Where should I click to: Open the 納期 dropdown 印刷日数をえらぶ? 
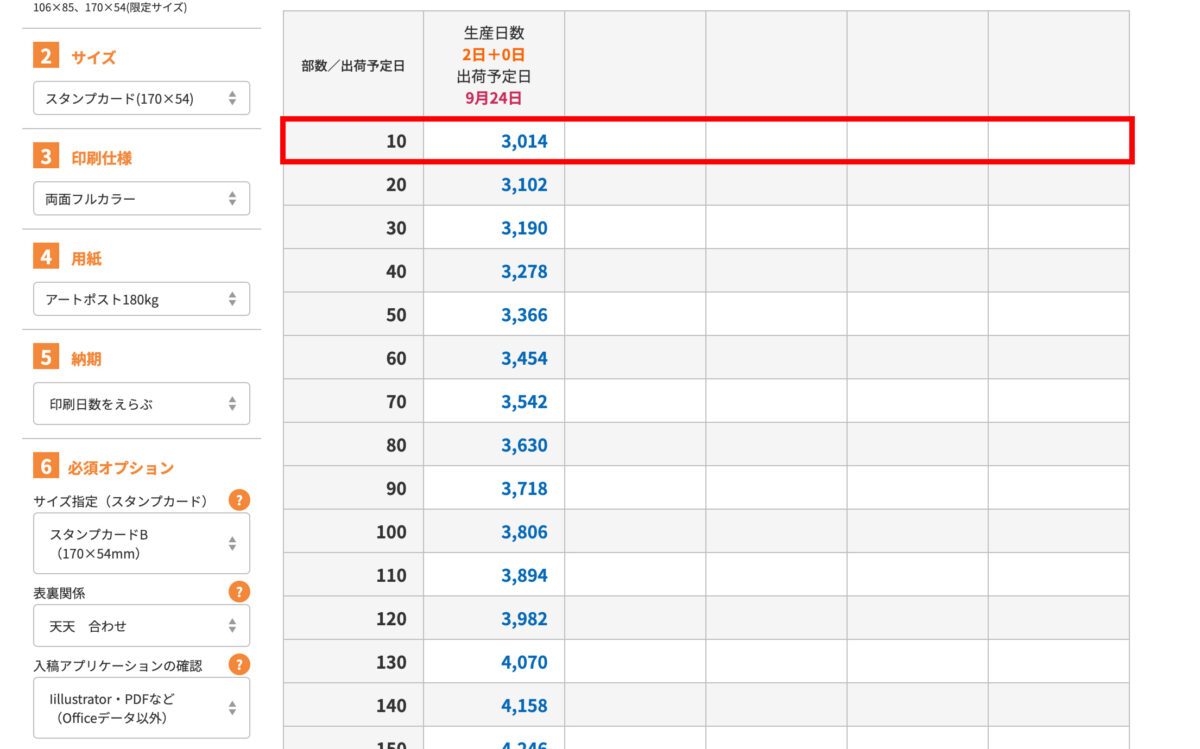[141, 404]
